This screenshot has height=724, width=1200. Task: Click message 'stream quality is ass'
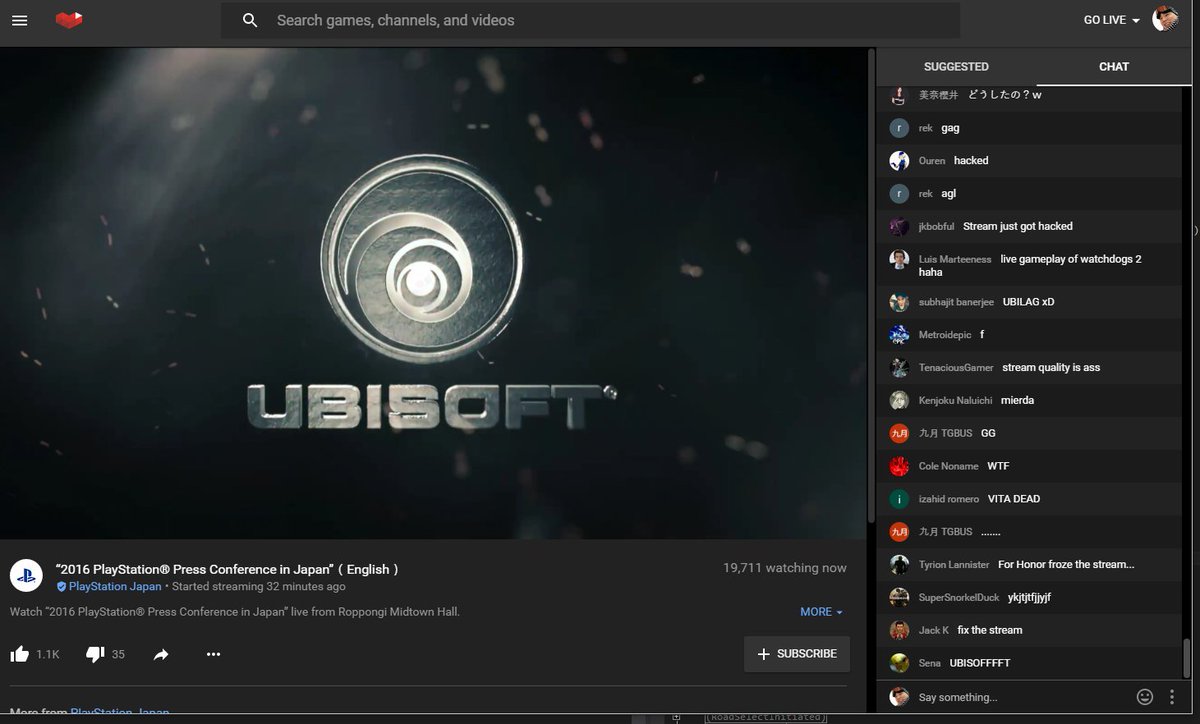pyautogui.click(x=1051, y=367)
